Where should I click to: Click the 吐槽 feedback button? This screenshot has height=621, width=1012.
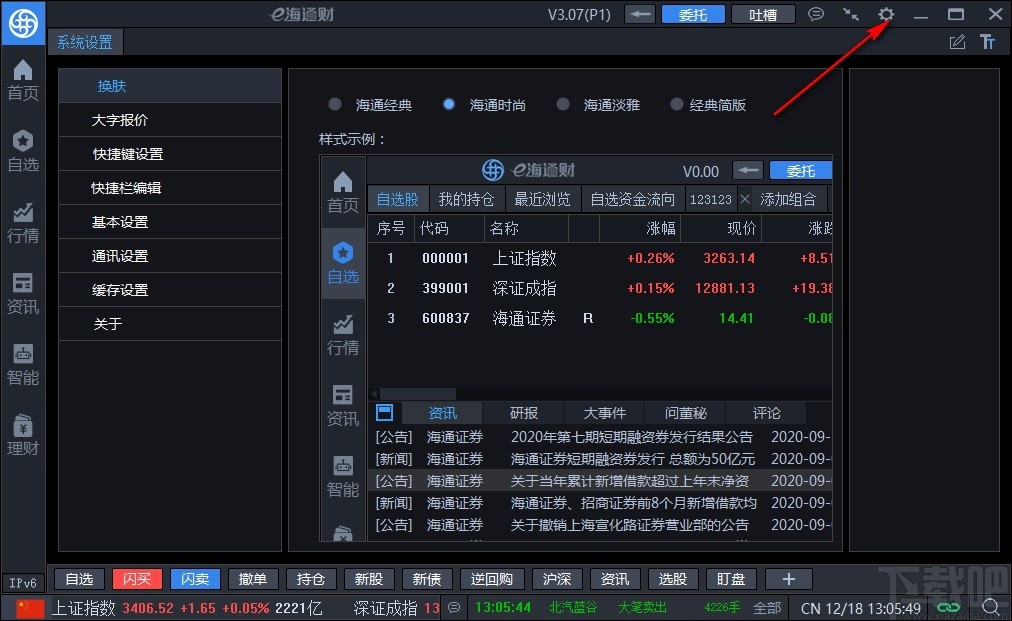tap(763, 14)
